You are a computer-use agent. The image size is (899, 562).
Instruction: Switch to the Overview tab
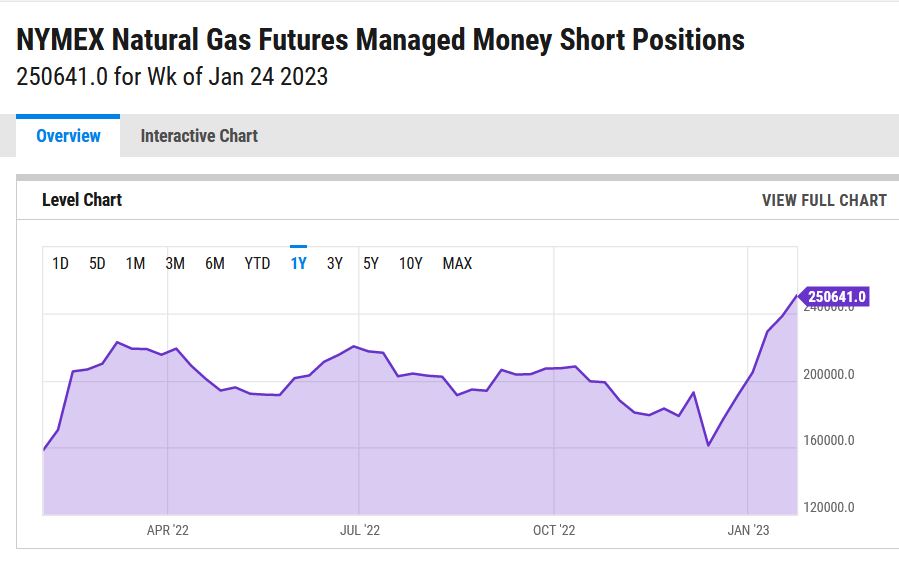point(68,136)
